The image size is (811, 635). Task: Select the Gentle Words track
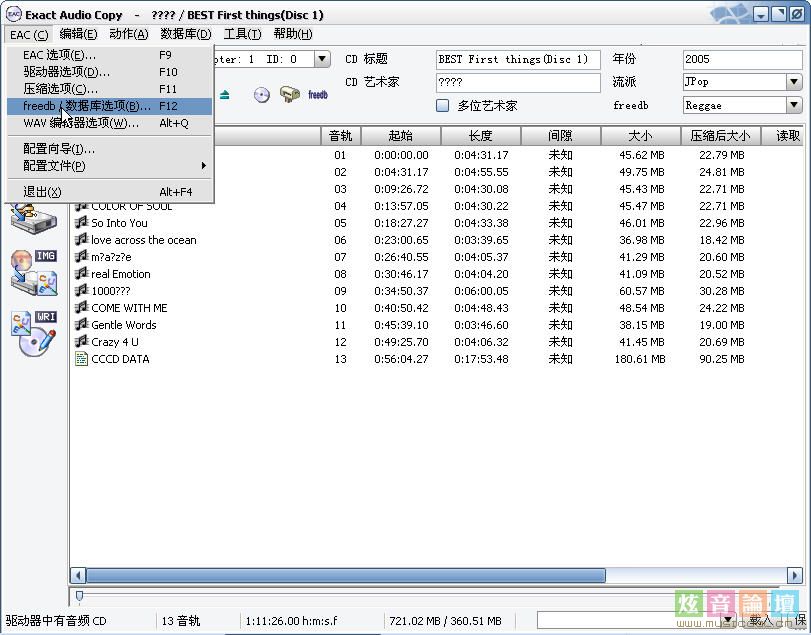(x=435, y=325)
